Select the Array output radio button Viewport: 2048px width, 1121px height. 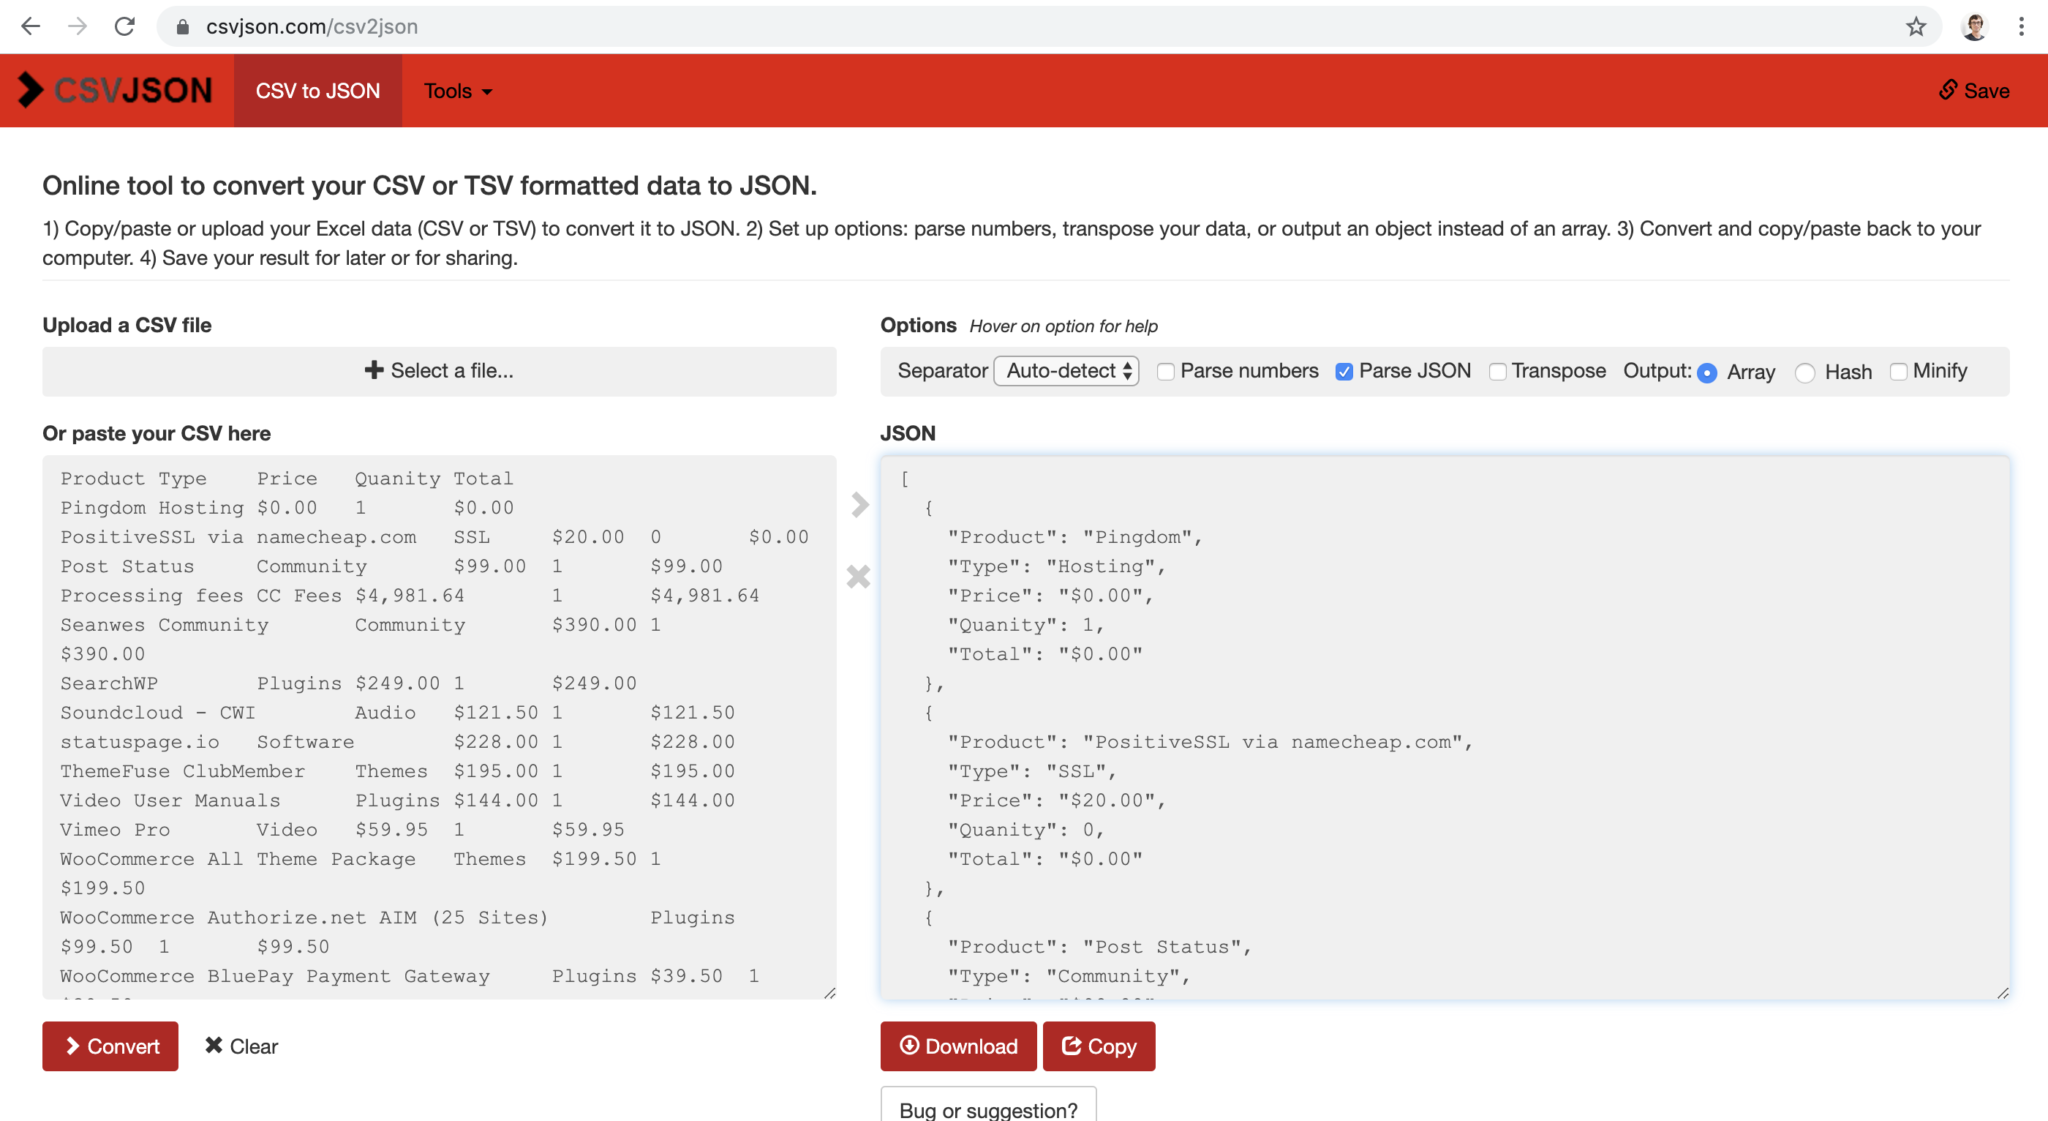[x=1707, y=373]
